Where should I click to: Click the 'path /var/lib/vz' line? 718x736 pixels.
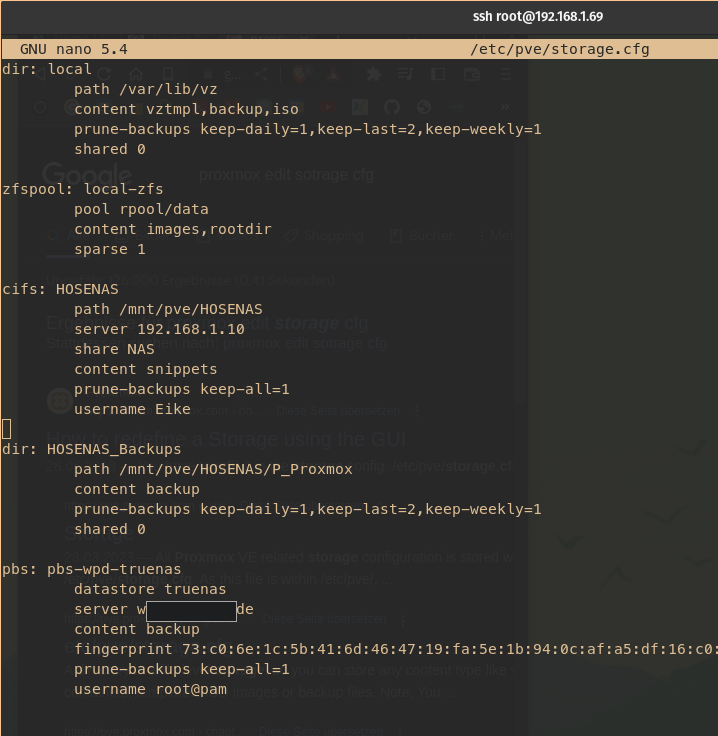point(145,89)
